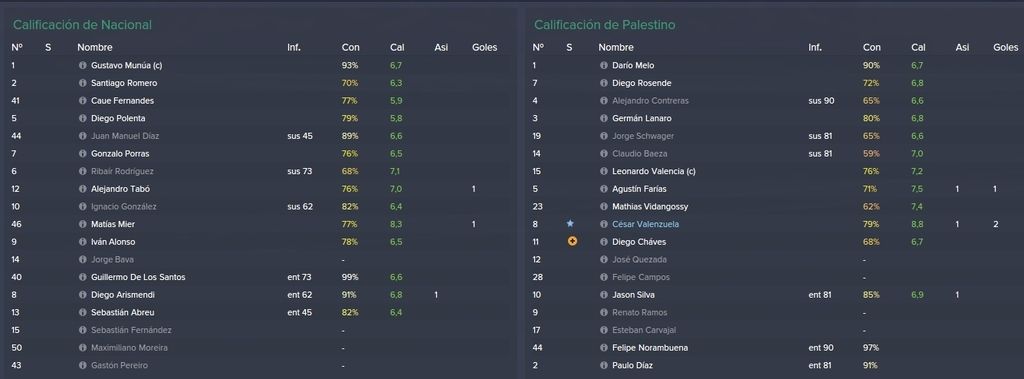Click the star icon for César Valenzuela
This screenshot has width=1024, height=379.
point(569,223)
